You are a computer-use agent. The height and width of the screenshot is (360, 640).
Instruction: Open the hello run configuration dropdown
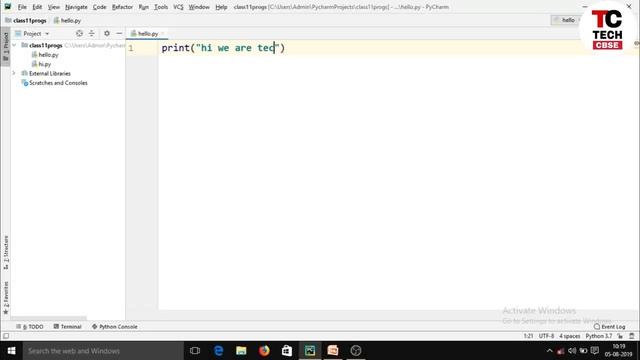coord(566,20)
